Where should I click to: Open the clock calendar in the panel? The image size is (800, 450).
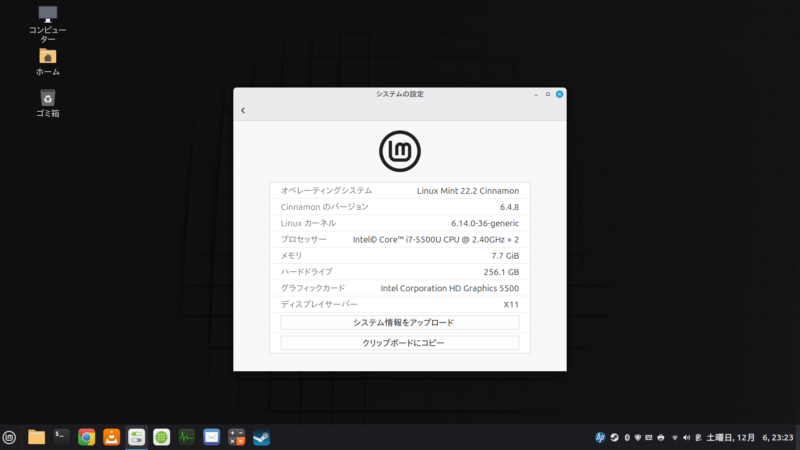tap(750, 437)
